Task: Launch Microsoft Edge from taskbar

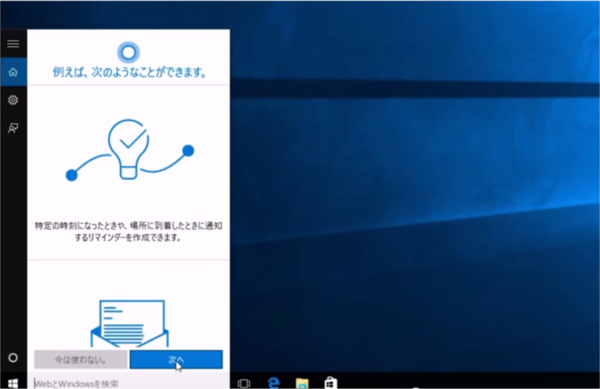Action: (273, 382)
